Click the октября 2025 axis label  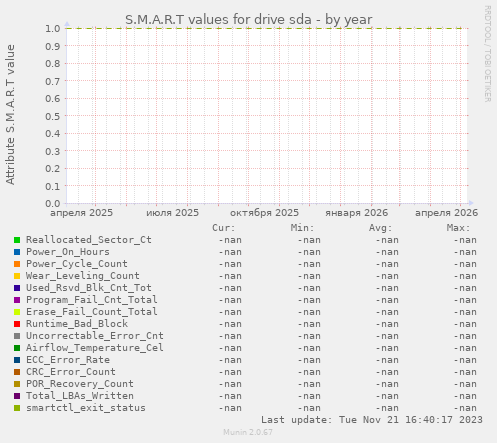pyautogui.click(x=264, y=213)
